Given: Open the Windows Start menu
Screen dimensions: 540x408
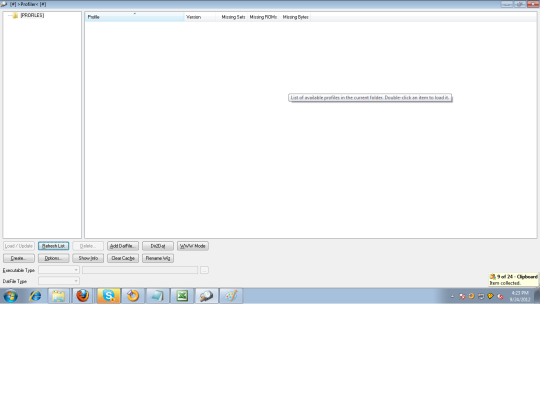Looking at the screenshot, I should [11, 296].
